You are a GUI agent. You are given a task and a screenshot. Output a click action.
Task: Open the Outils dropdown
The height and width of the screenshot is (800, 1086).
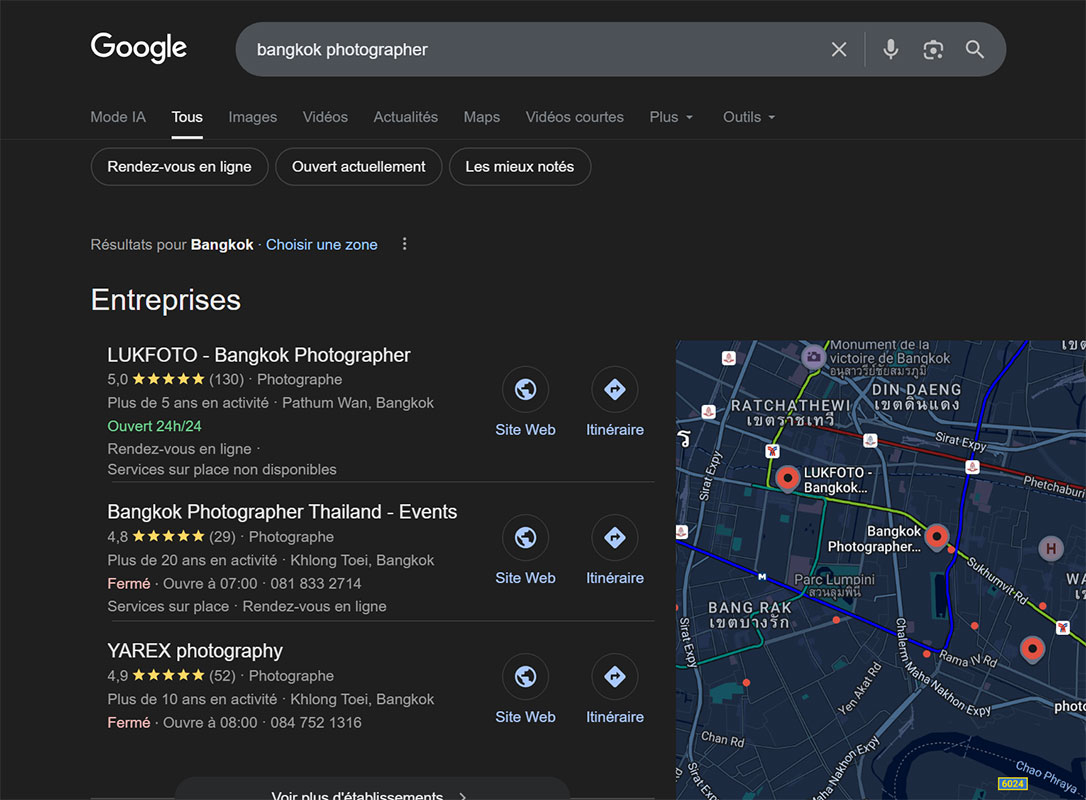[x=748, y=117]
